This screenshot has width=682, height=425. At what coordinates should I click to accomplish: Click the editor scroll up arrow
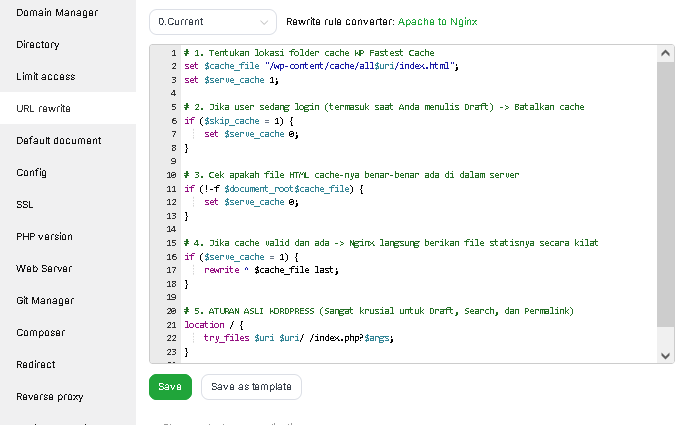pos(665,53)
